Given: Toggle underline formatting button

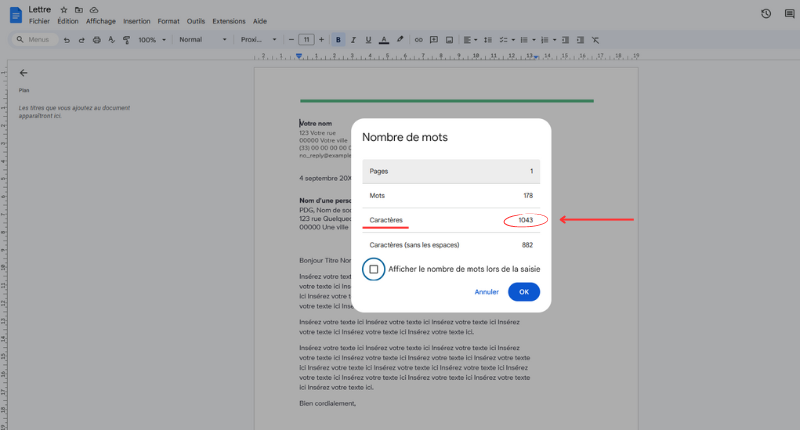Looking at the screenshot, I should point(369,40).
